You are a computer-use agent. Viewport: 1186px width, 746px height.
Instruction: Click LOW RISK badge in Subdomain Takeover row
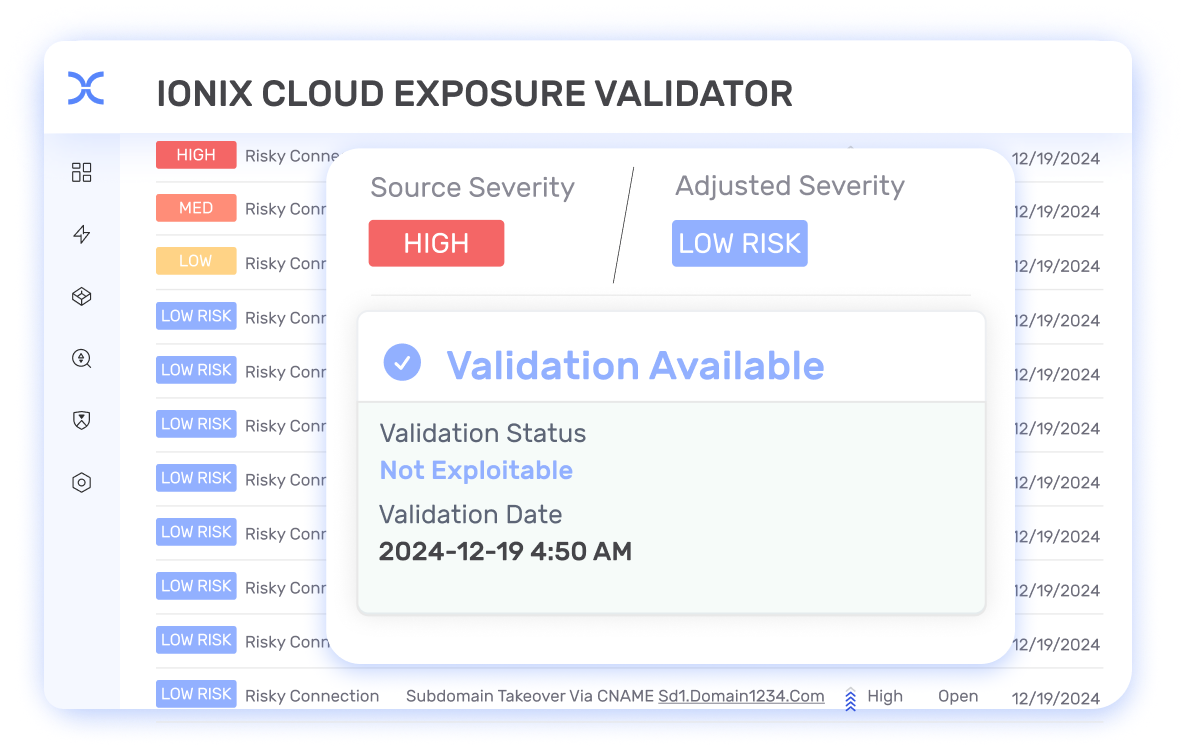pyautogui.click(x=196, y=694)
